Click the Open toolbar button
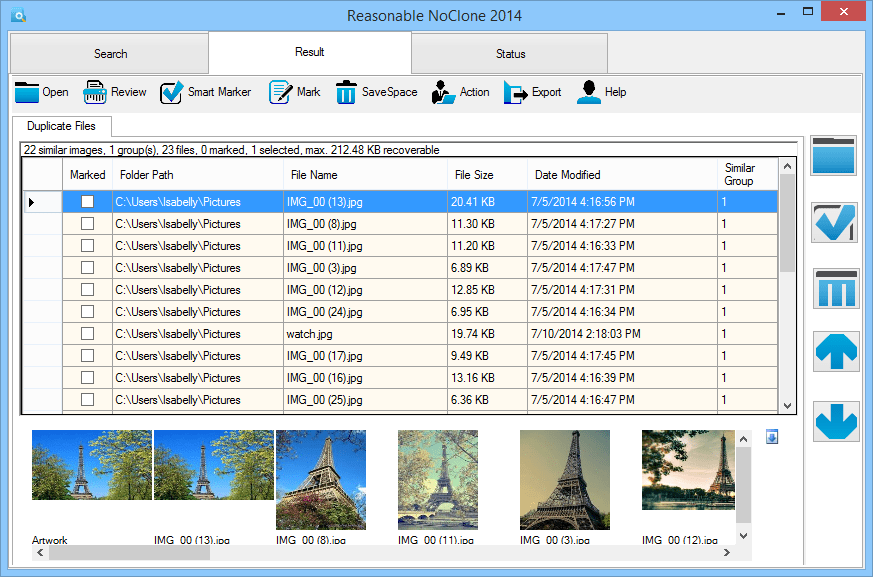873x577 pixels. [41, 92]
